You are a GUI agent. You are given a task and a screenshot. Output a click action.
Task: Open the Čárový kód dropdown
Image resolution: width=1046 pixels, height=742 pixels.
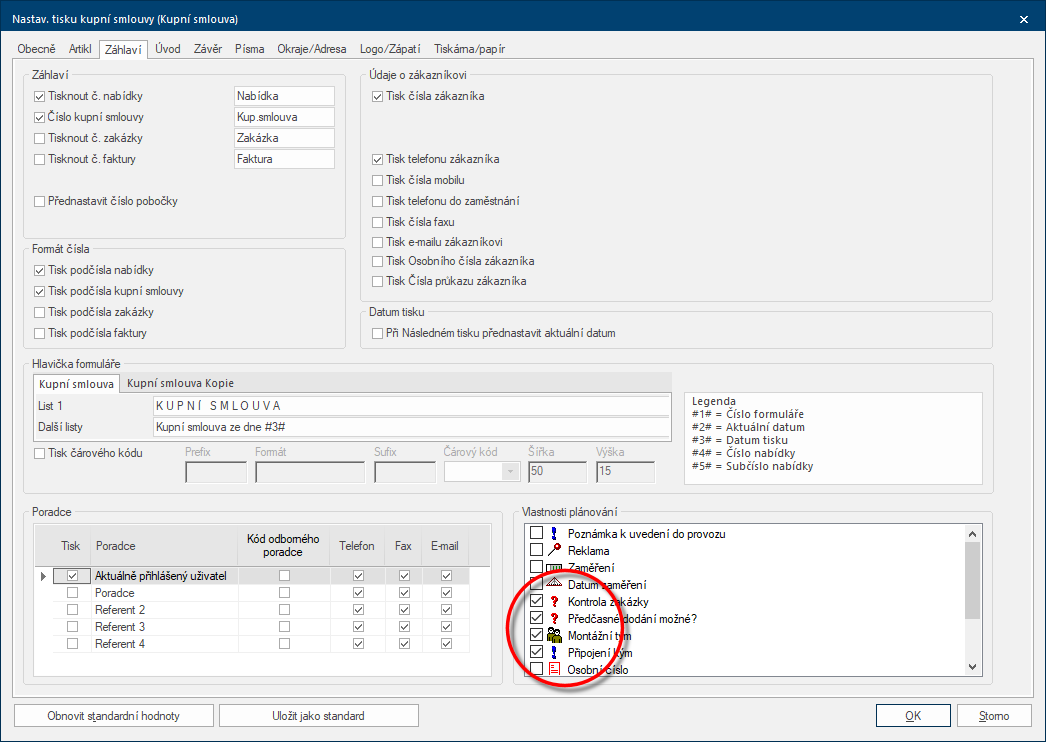tap(510, 472)
